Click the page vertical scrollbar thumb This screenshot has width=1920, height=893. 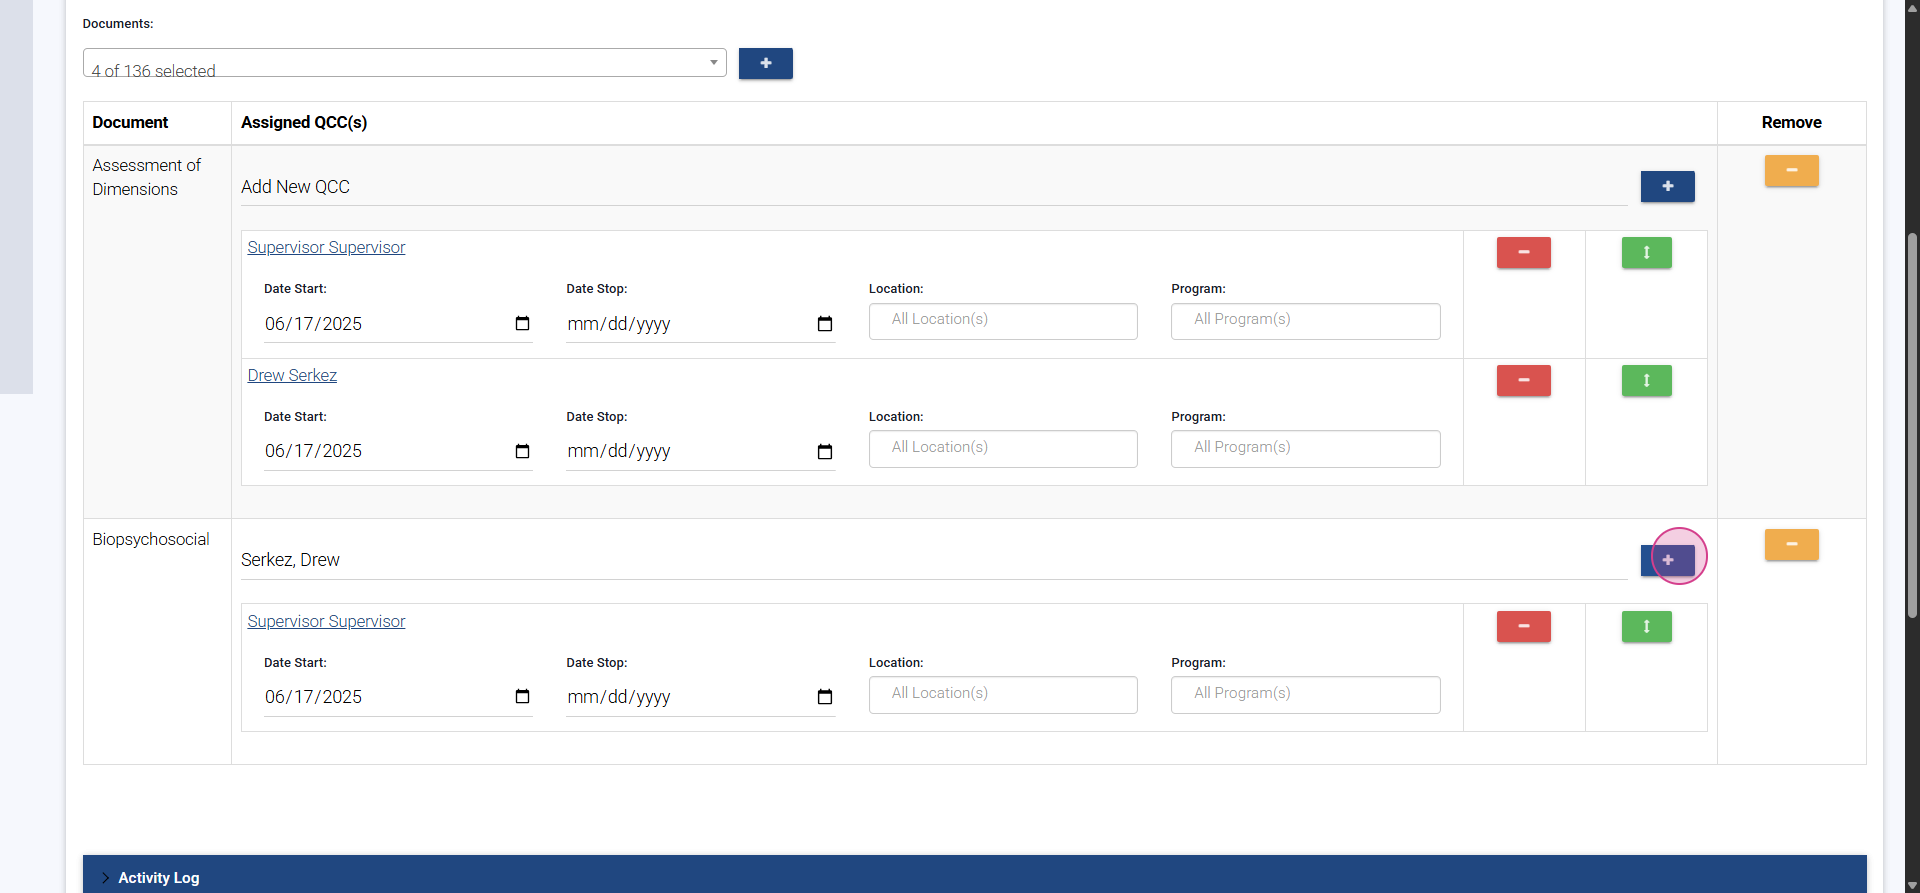[1912, 425]
